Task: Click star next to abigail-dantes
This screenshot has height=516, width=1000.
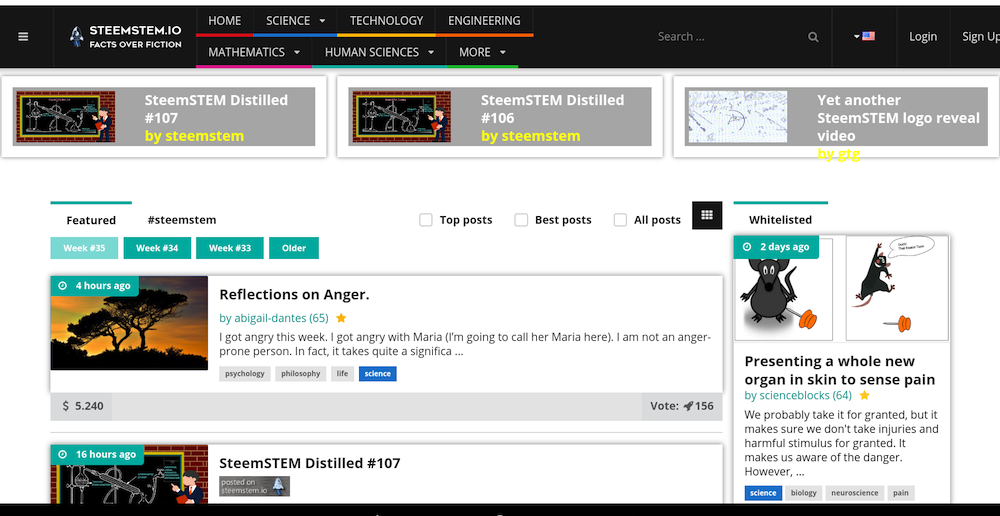Action: point(341,318)
